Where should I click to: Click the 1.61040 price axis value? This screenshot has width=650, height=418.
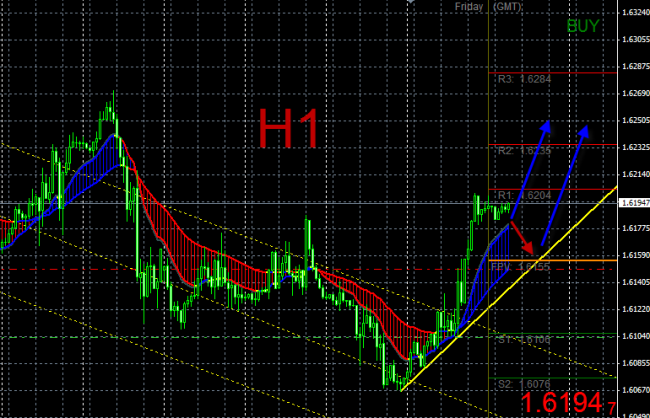635,336
